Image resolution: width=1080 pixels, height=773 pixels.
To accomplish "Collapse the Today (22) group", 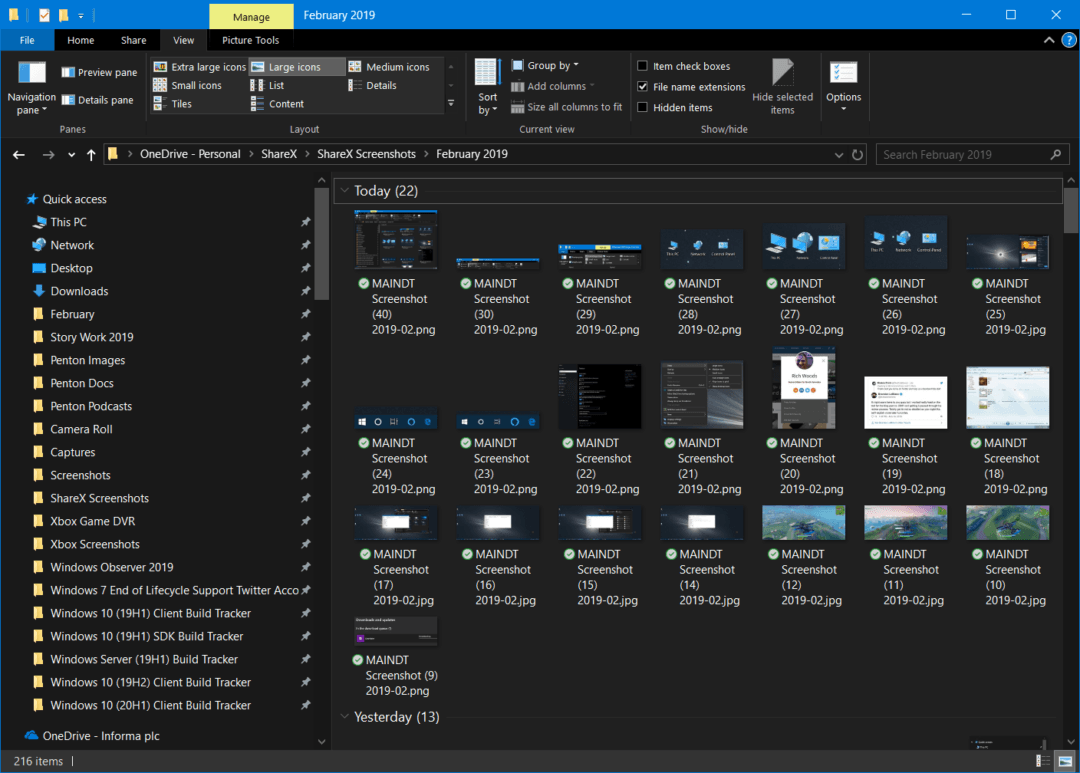I will click(345, 190).
